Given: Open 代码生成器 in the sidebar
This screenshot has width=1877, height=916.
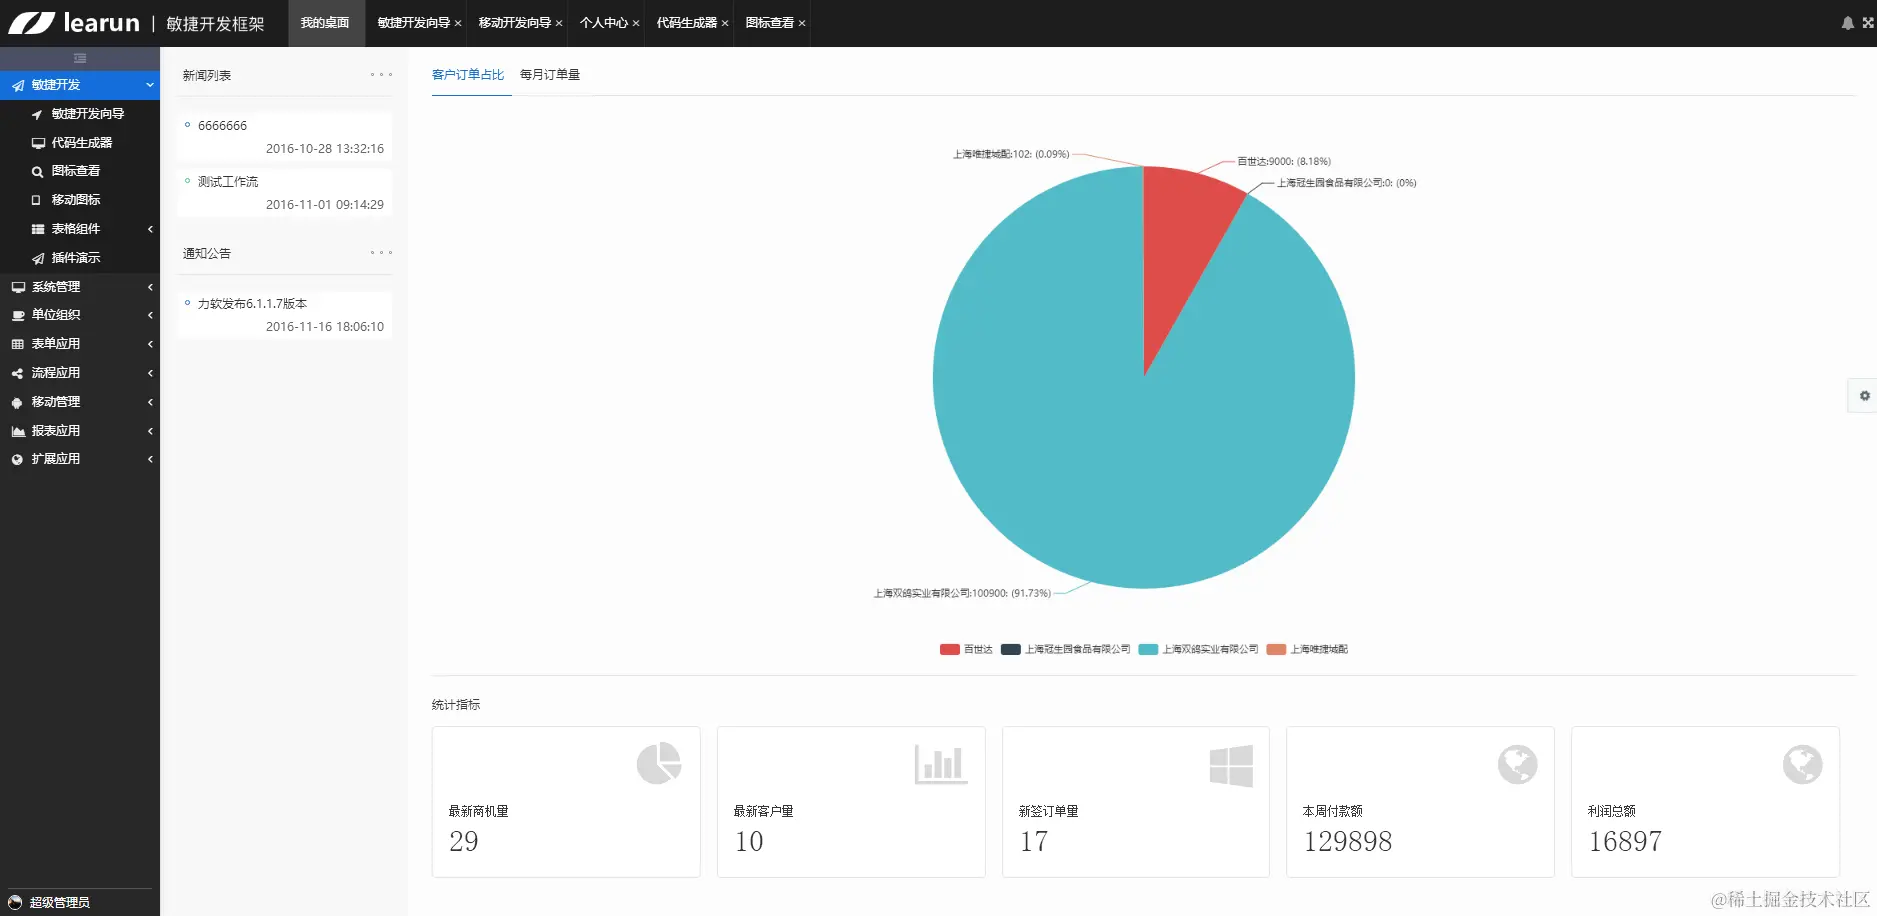Looking at the screenshot, I should point(80,143).
